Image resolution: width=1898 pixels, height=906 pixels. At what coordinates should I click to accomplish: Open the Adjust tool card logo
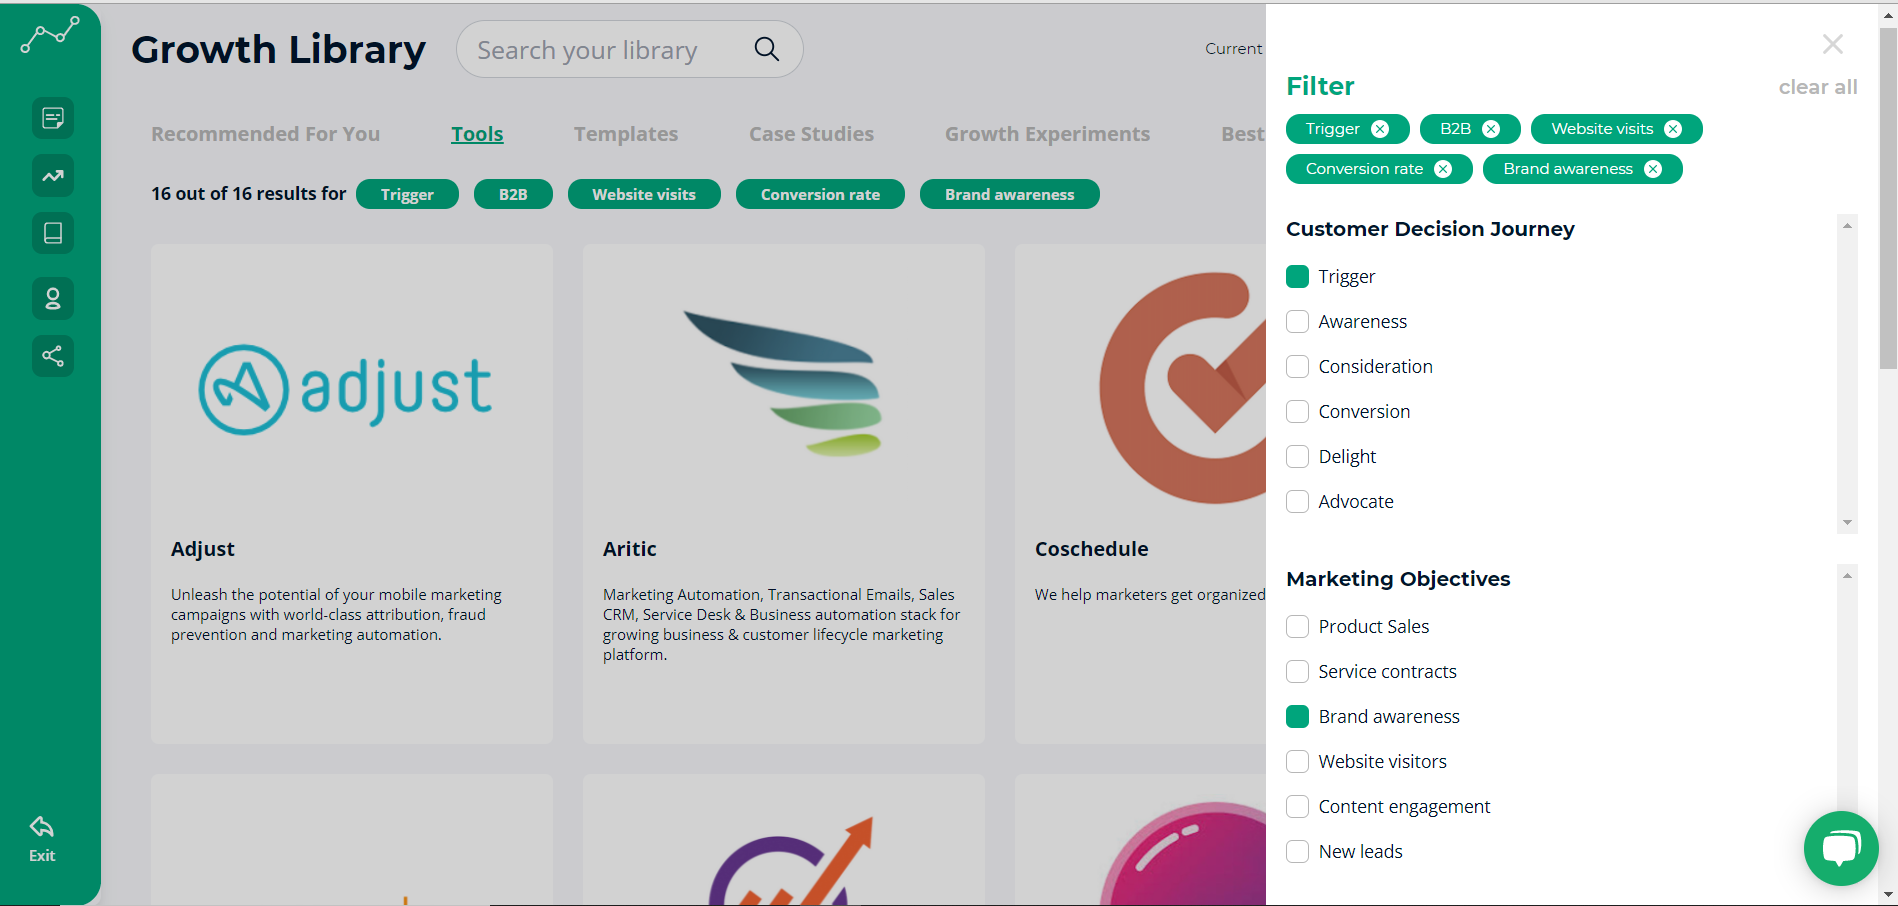tap(345, 389)
